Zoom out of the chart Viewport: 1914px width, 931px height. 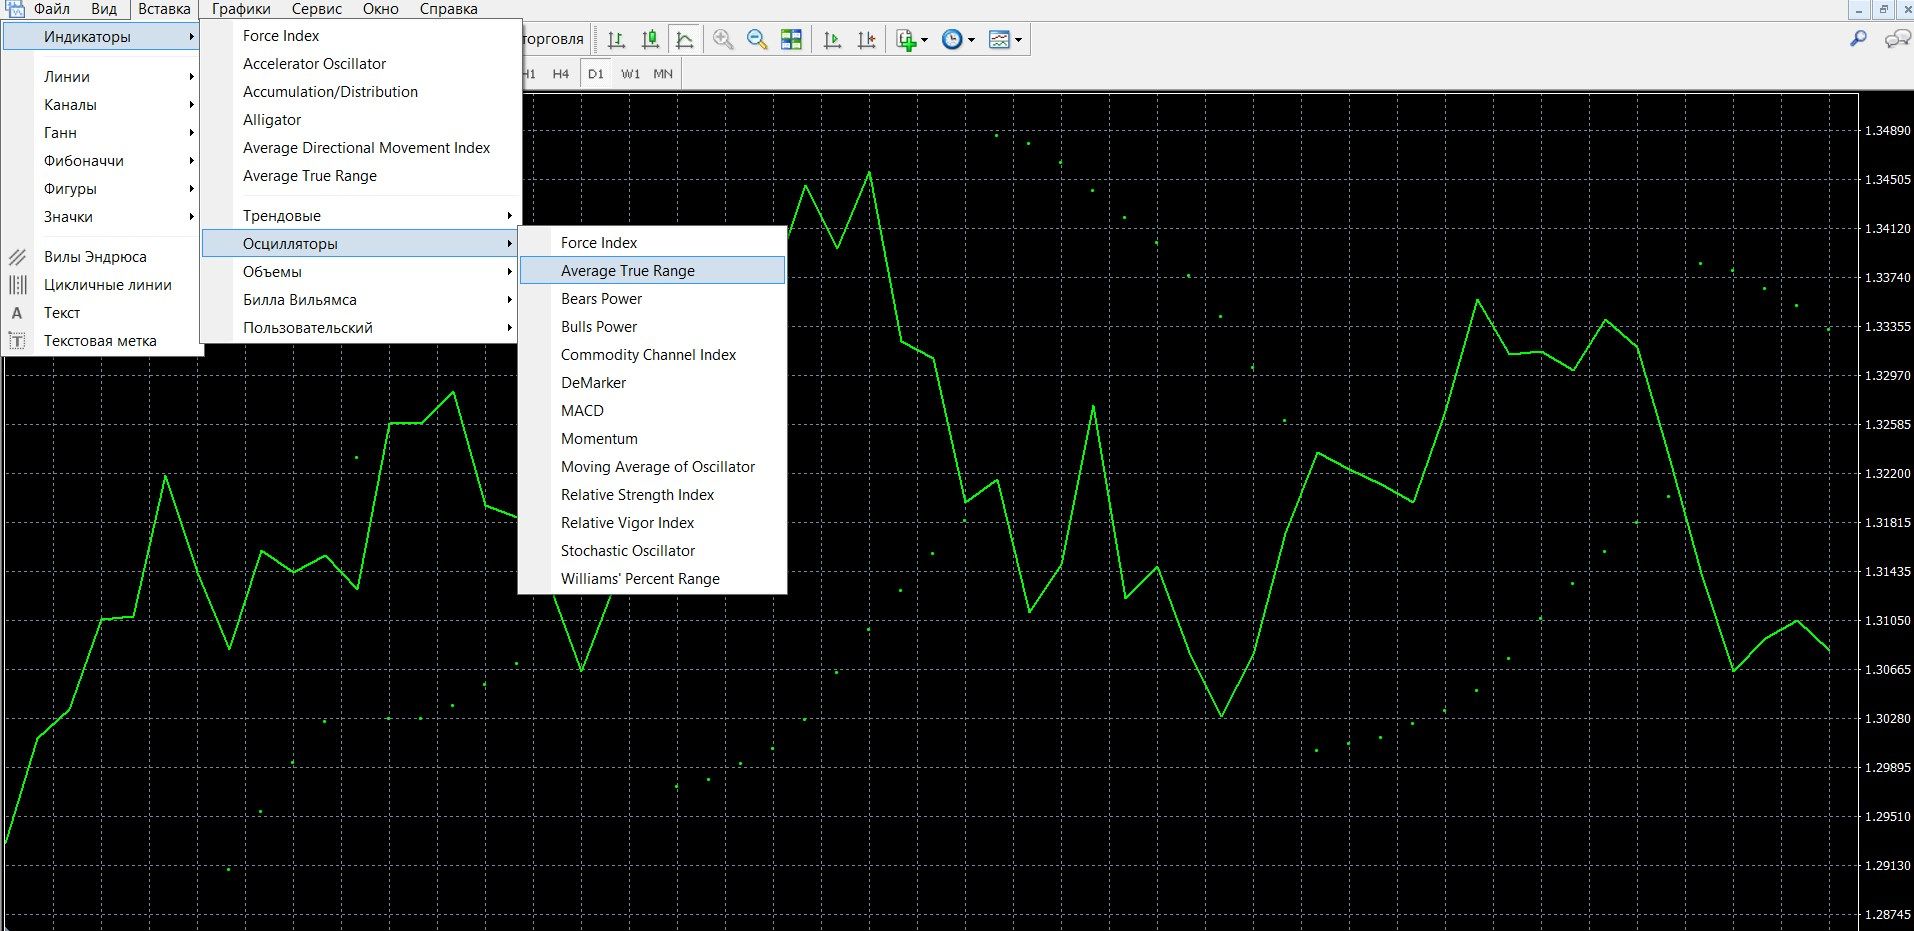757,40
